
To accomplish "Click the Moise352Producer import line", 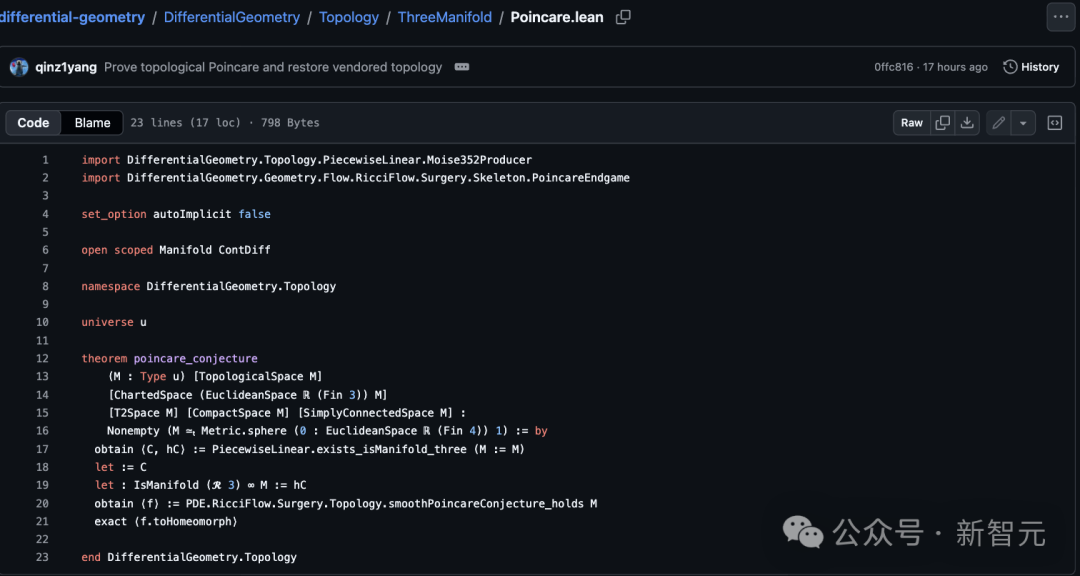I will (307, 160).
